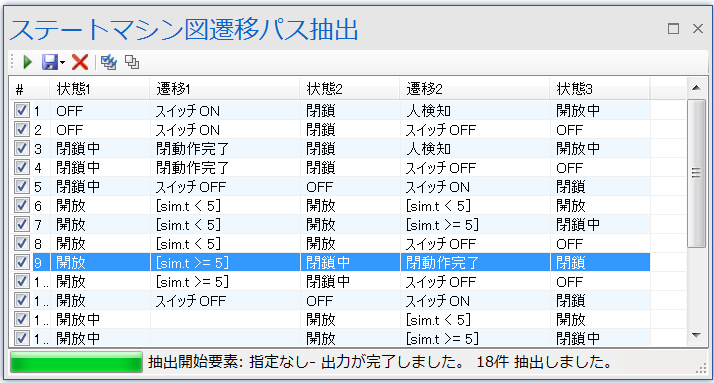Click the overlapping squares toolbar icon
Screen dimensions: 714x383
[x=132, y=62]
